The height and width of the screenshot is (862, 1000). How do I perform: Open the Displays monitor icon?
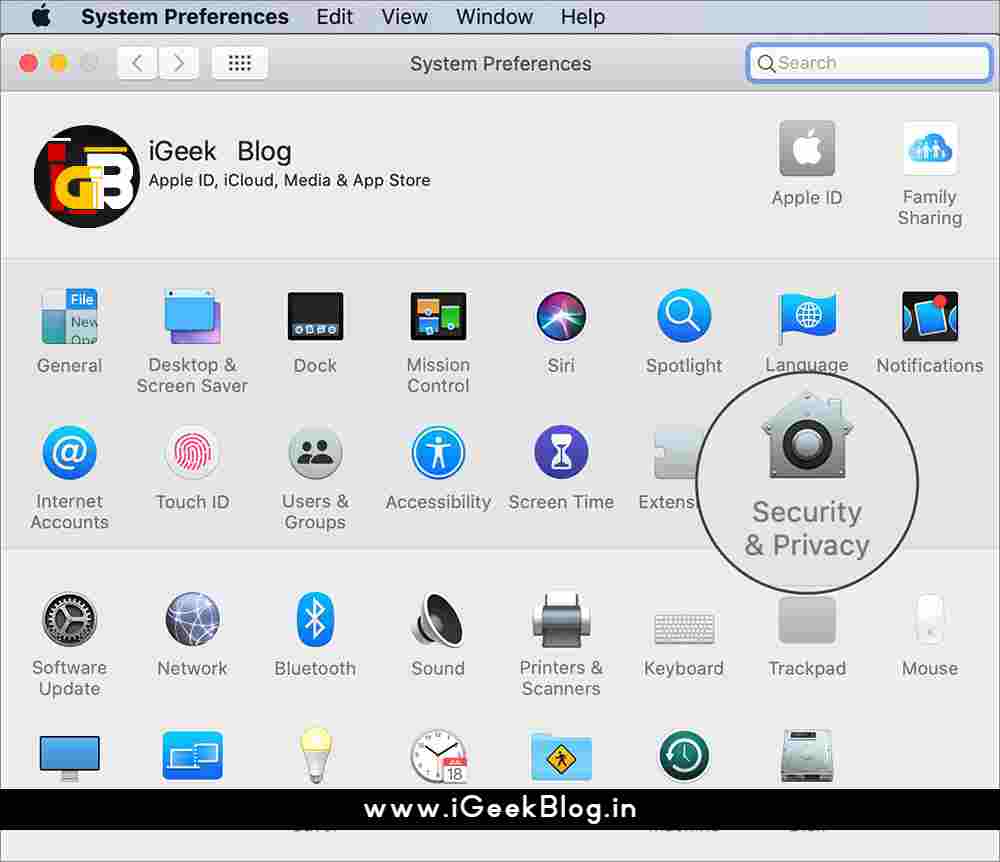tap(70, 757)
